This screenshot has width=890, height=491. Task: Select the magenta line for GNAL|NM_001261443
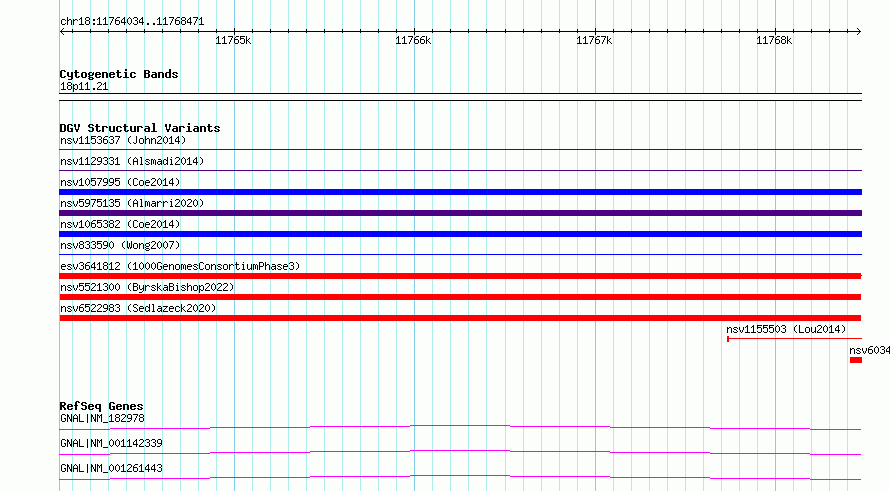tap(460, 477)
